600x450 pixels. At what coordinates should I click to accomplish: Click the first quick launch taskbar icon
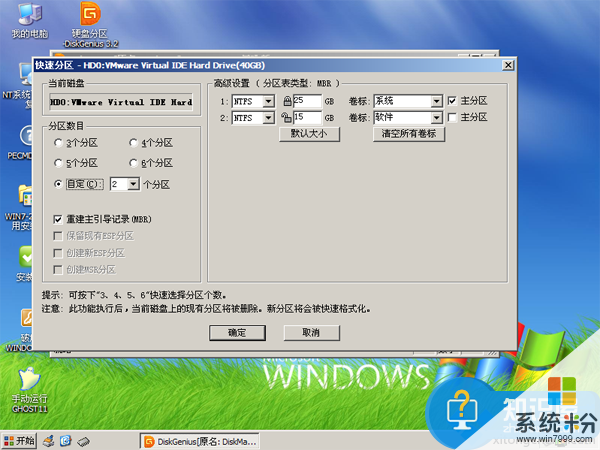coord(48,441)
